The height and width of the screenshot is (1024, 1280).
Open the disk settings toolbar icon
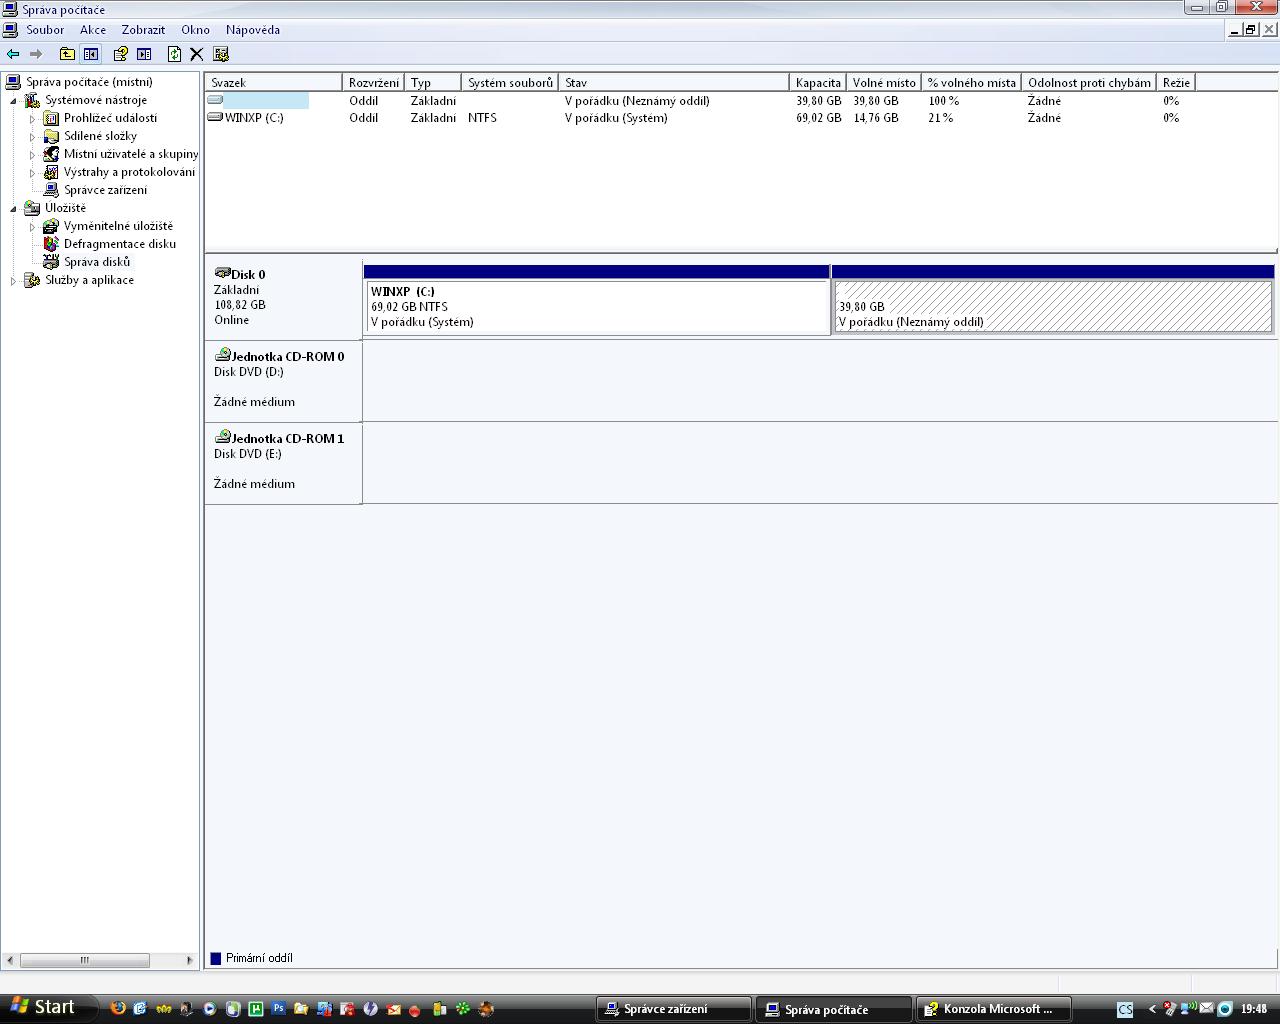point(221,54)
